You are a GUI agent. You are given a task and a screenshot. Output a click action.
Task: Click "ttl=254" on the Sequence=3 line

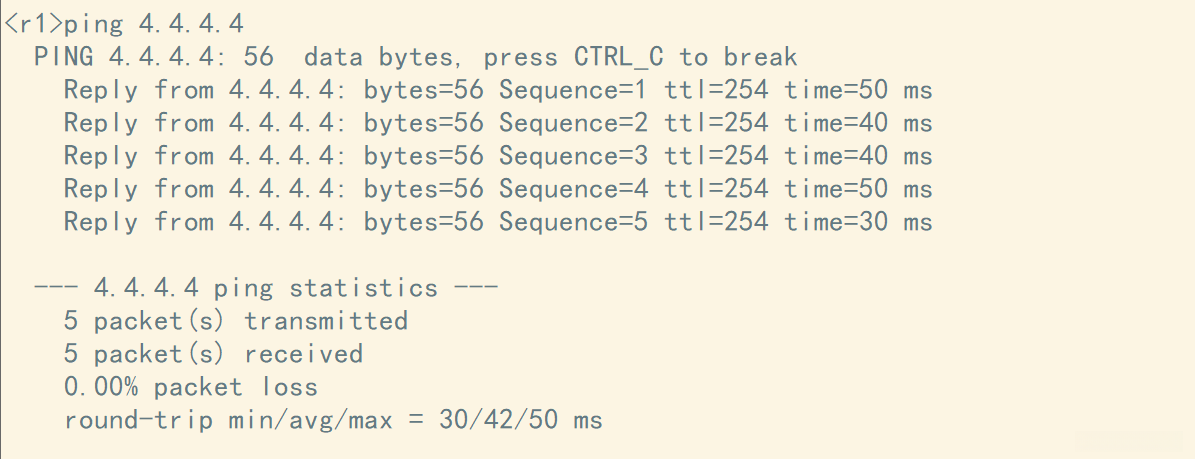(x=716, y=156)
